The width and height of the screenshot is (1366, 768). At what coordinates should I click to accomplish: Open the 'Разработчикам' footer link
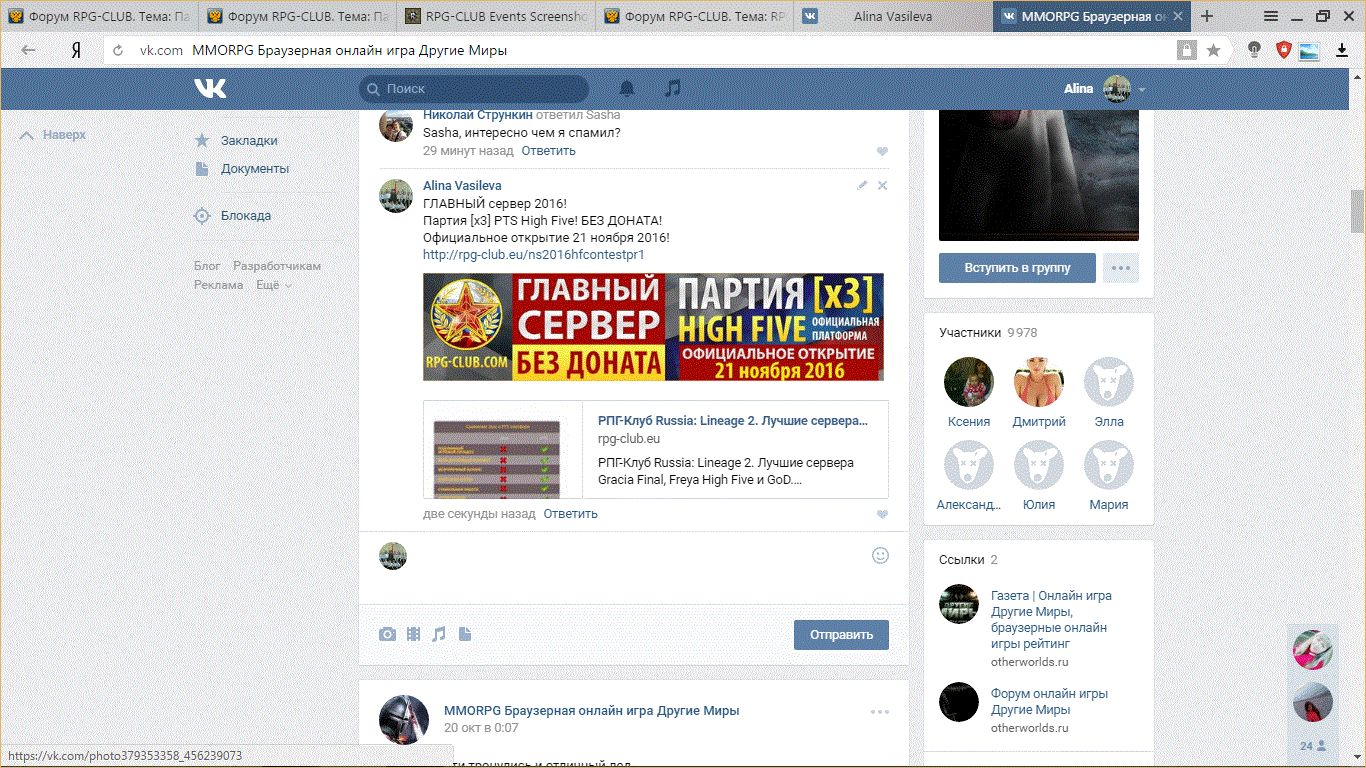point(277,266)
